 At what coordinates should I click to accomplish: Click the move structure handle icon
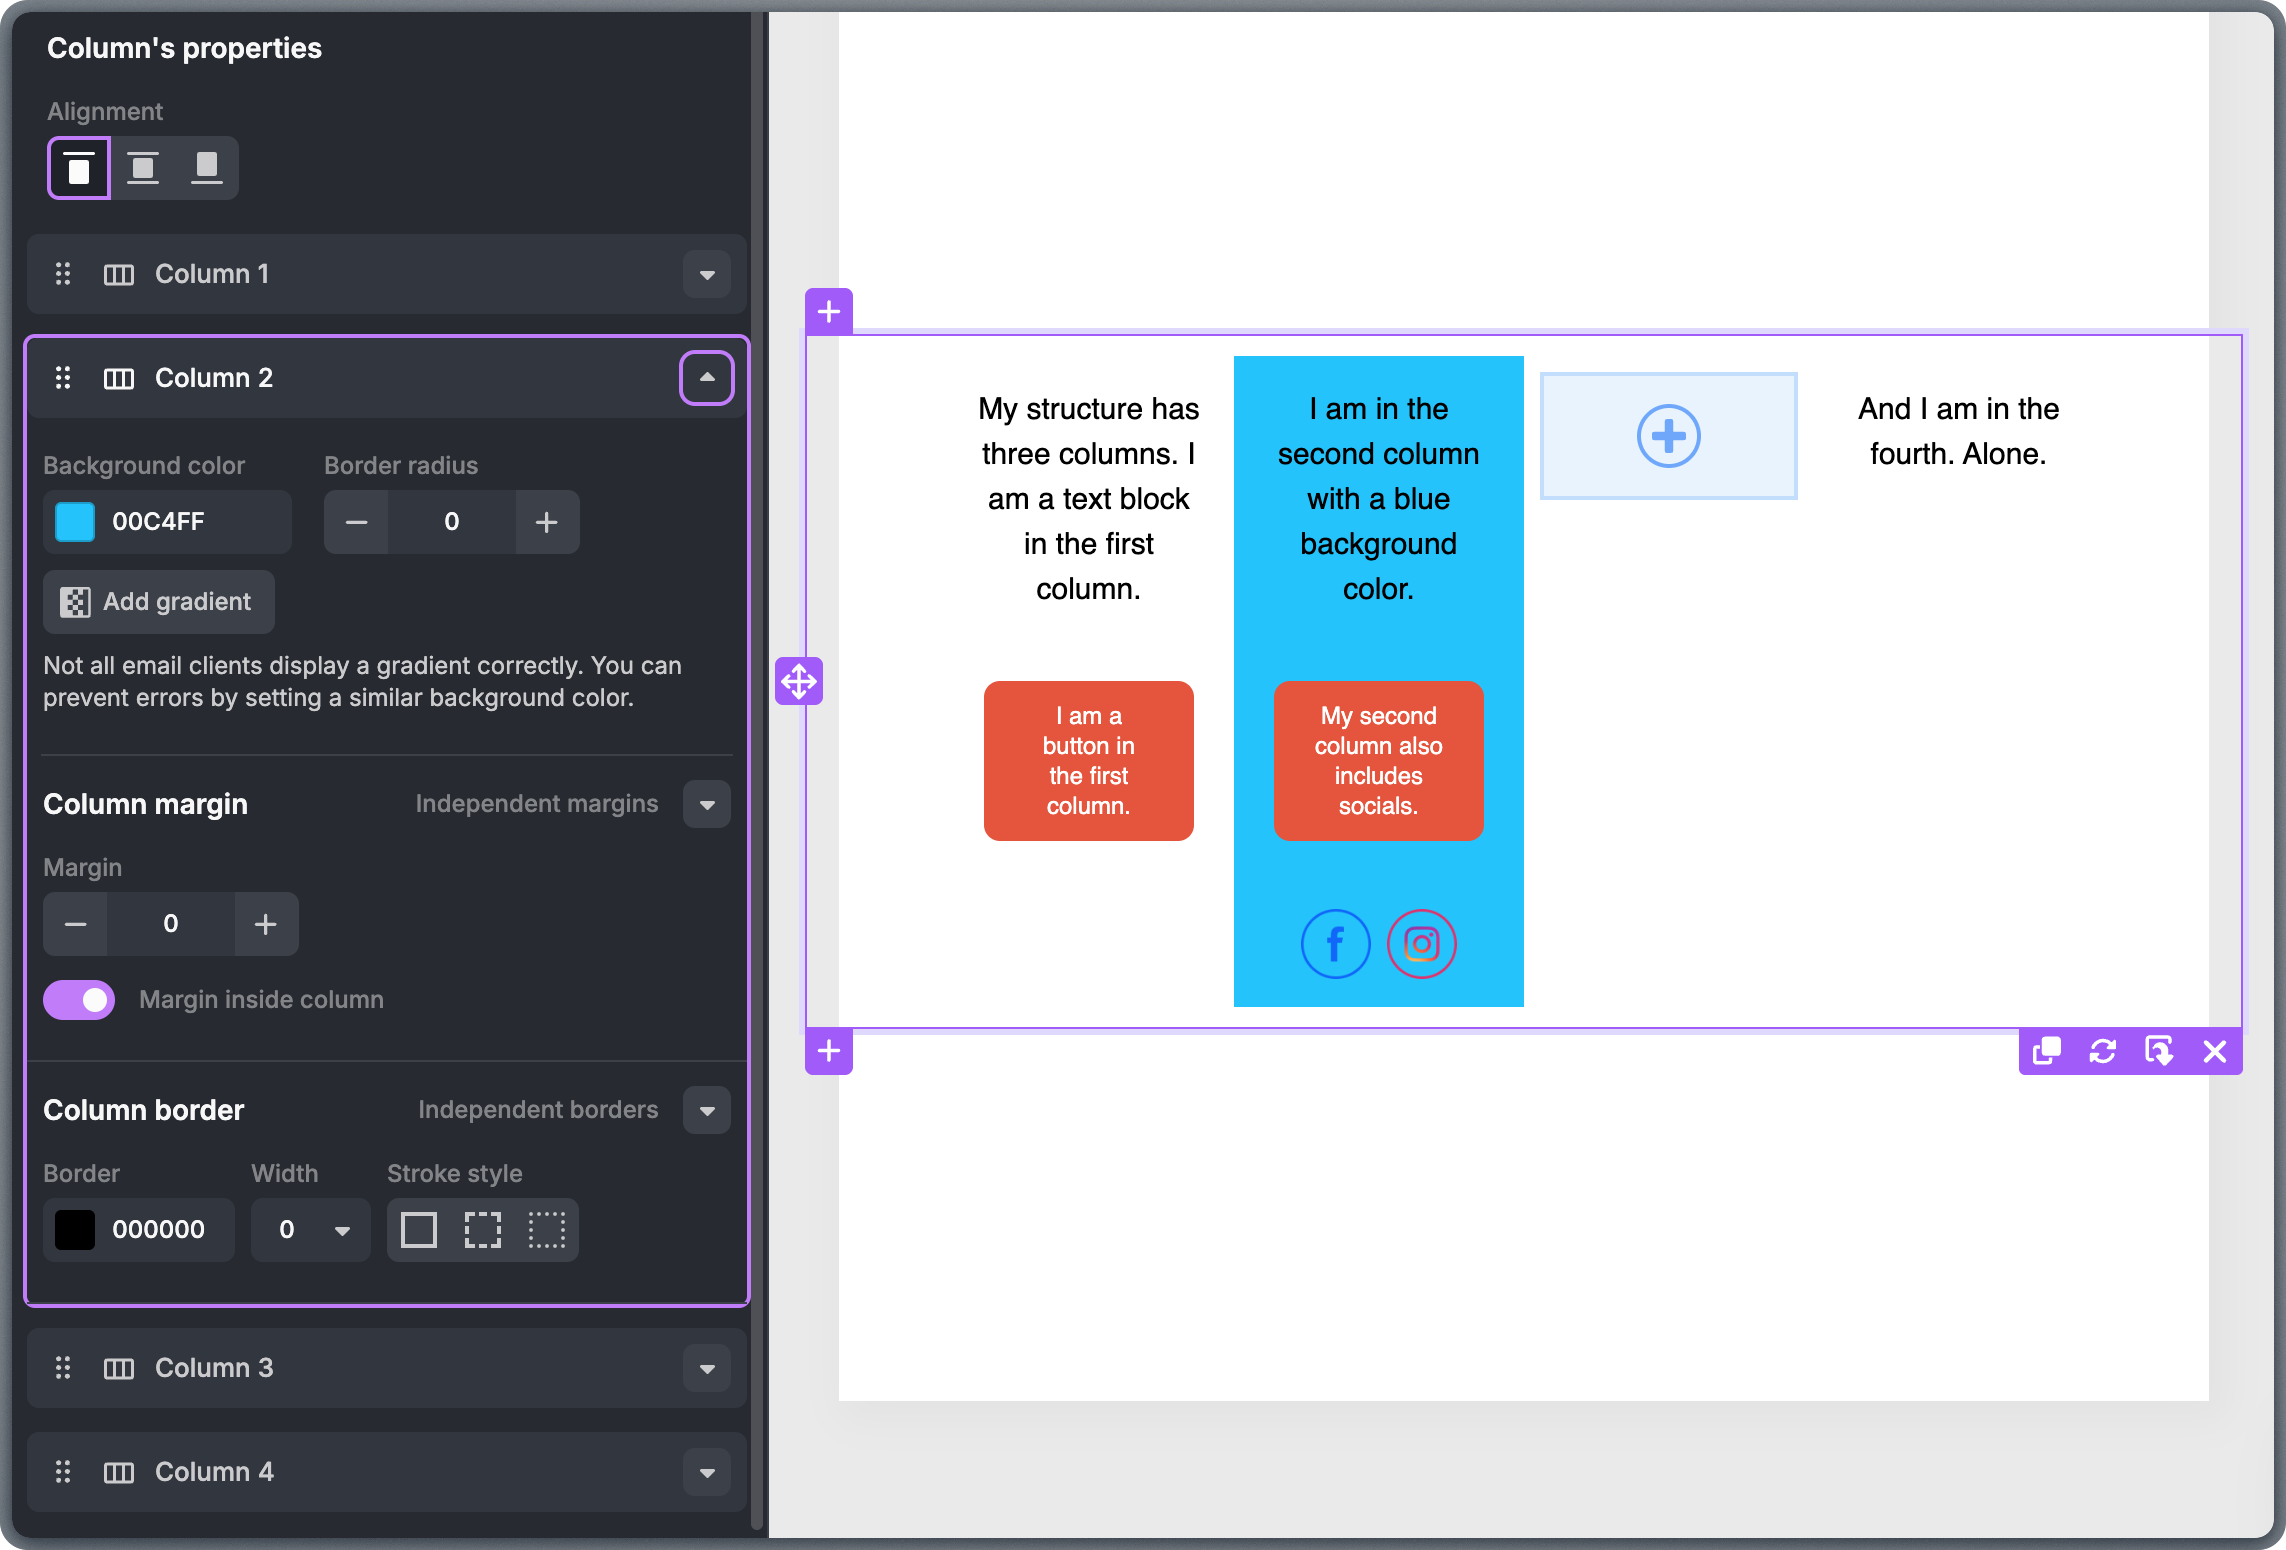(799, 681)
